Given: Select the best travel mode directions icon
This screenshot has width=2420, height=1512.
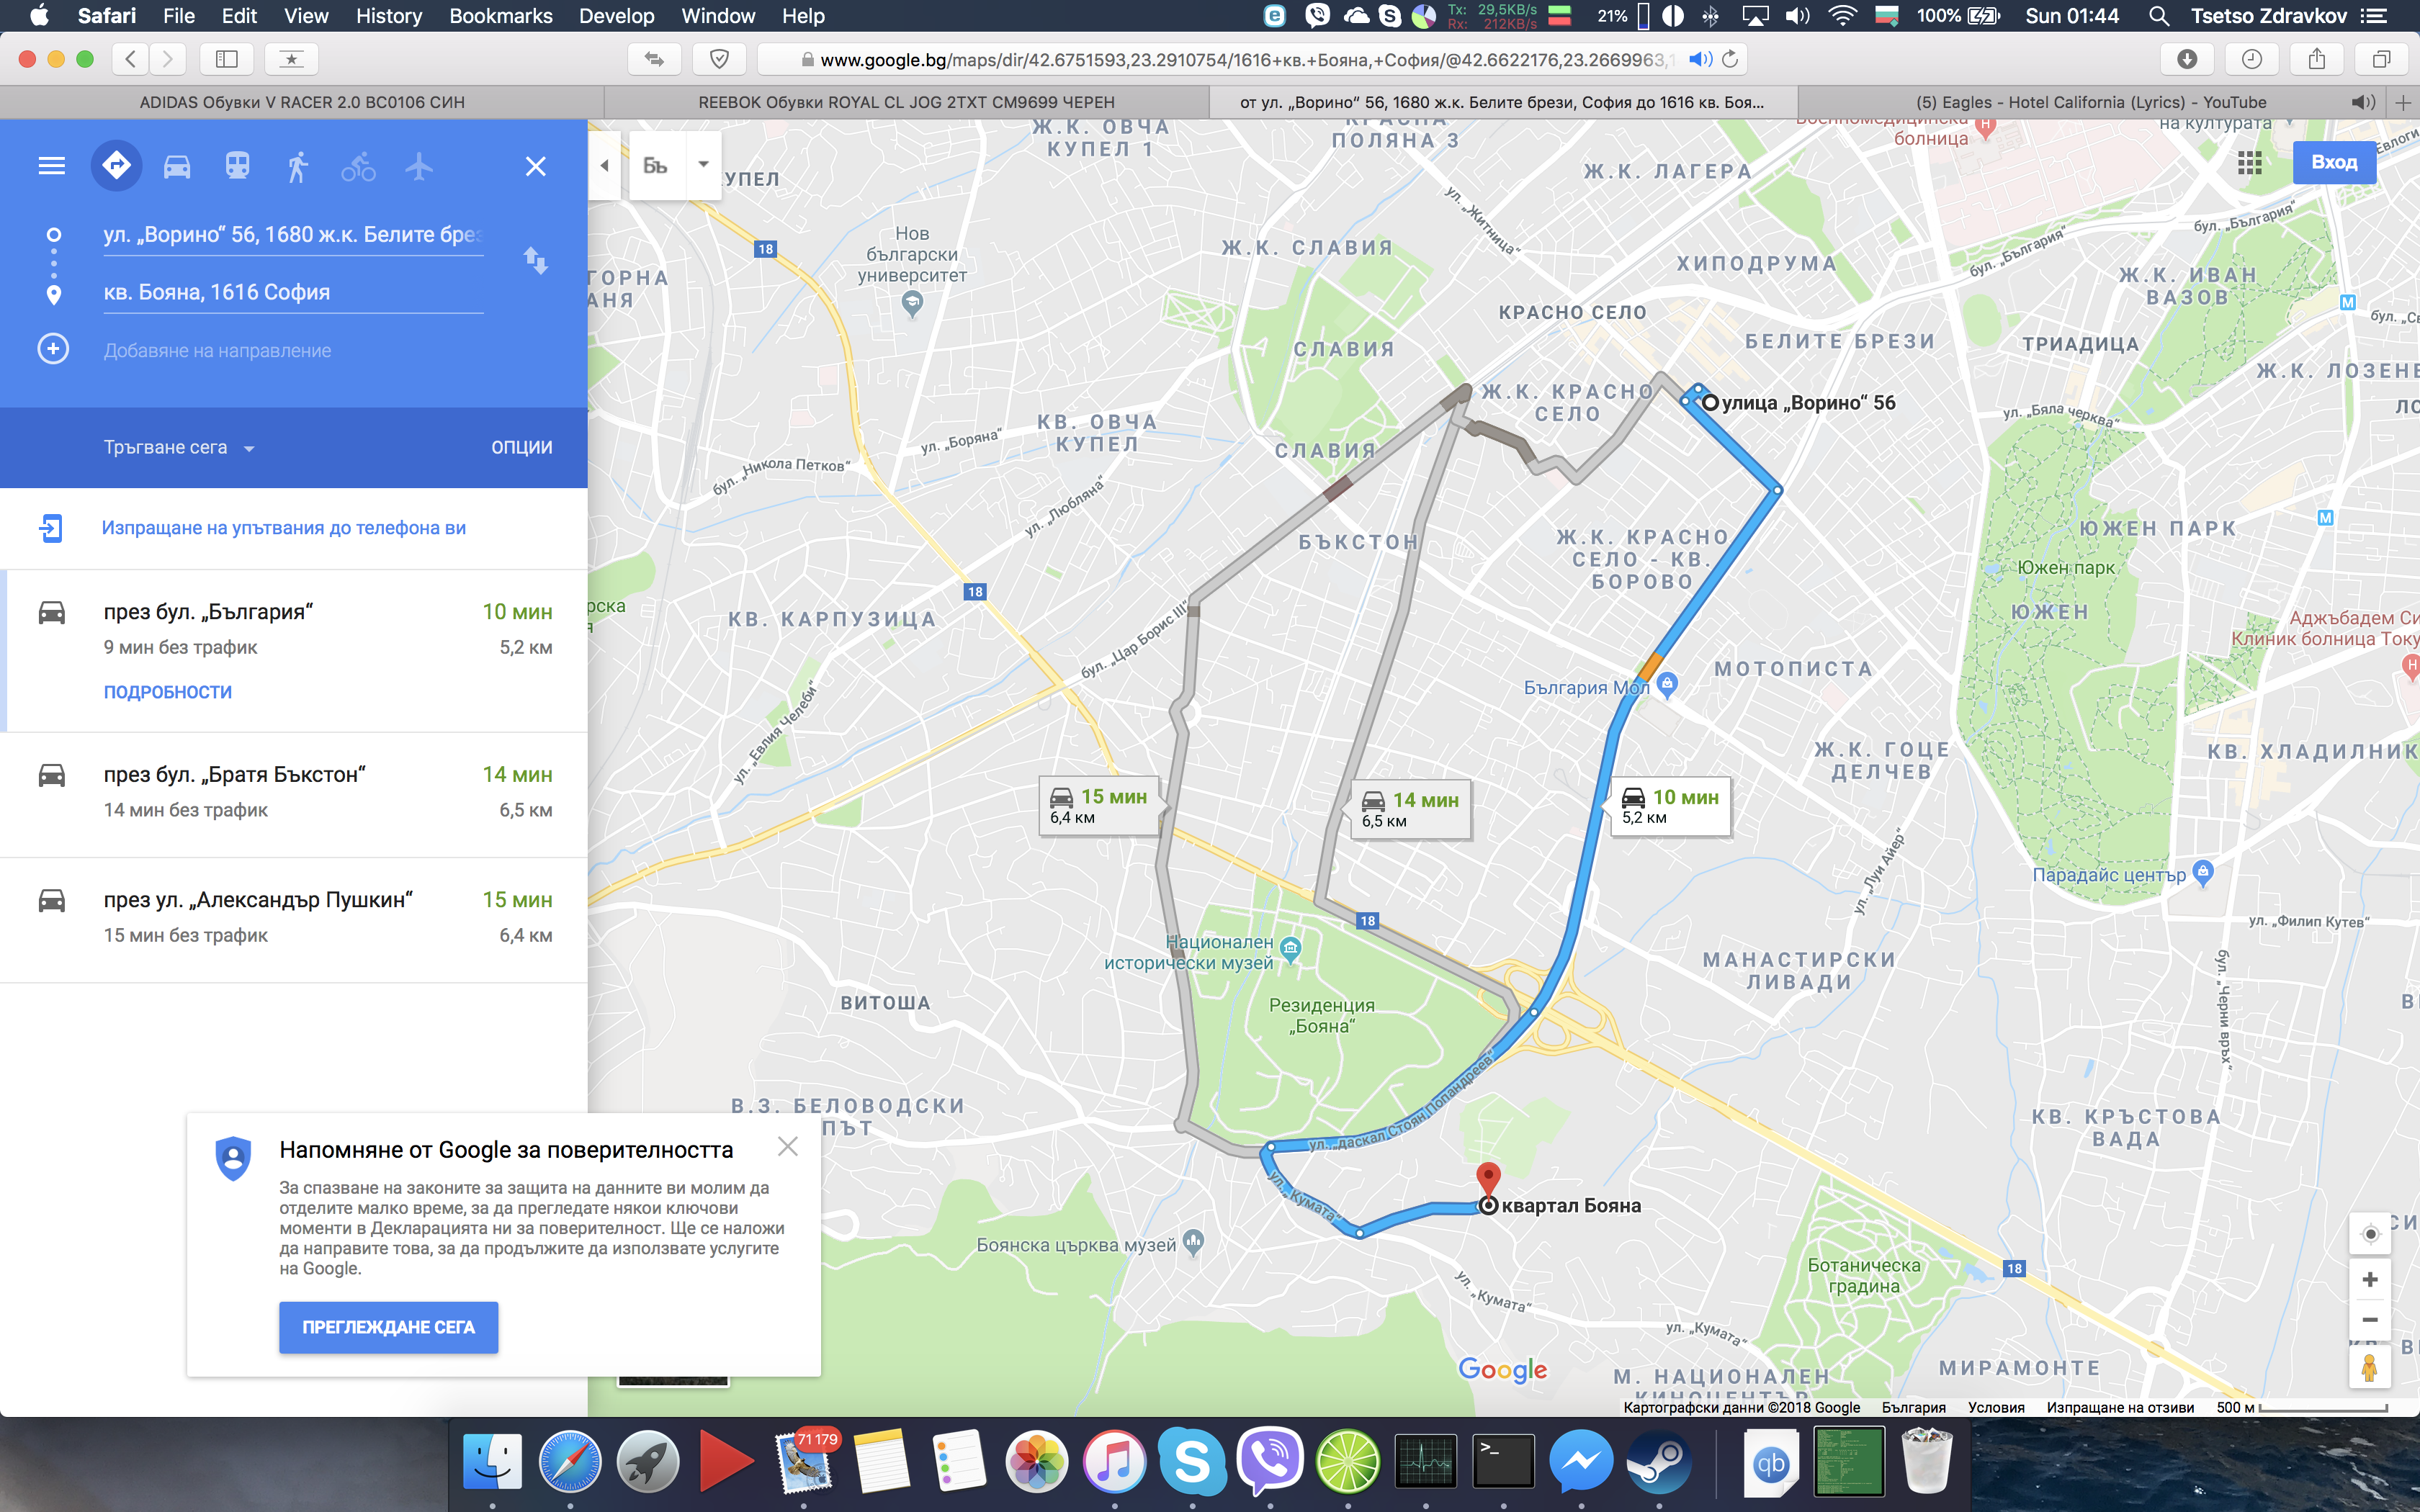Looking at the screenshot, I should point(116,165).
